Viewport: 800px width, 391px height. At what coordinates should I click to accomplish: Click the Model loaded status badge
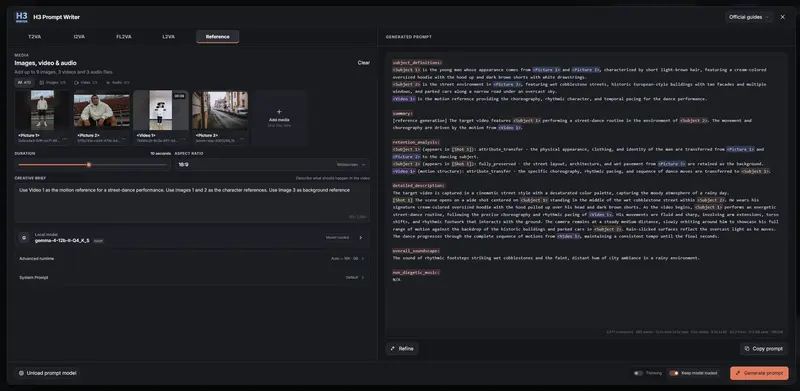coord(337,237)
